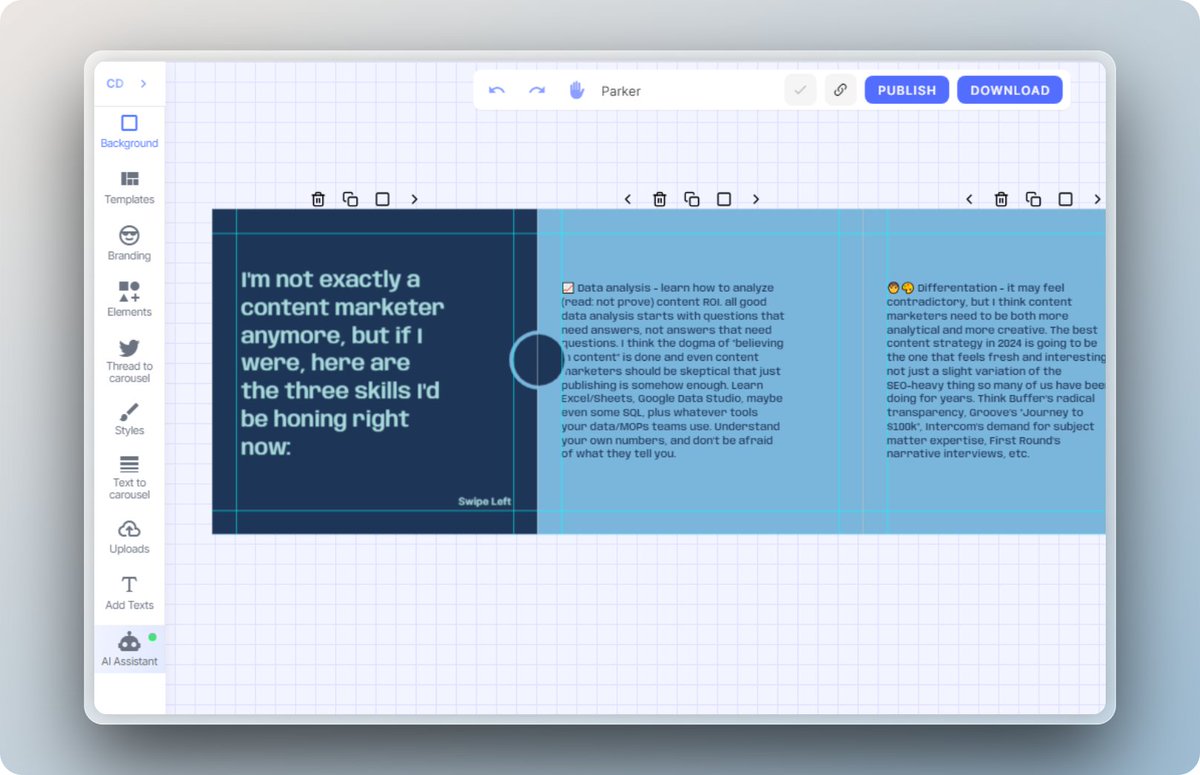Copy the share link icon
The height and width of the screenshot is (775, 1200).
[840, 90]
